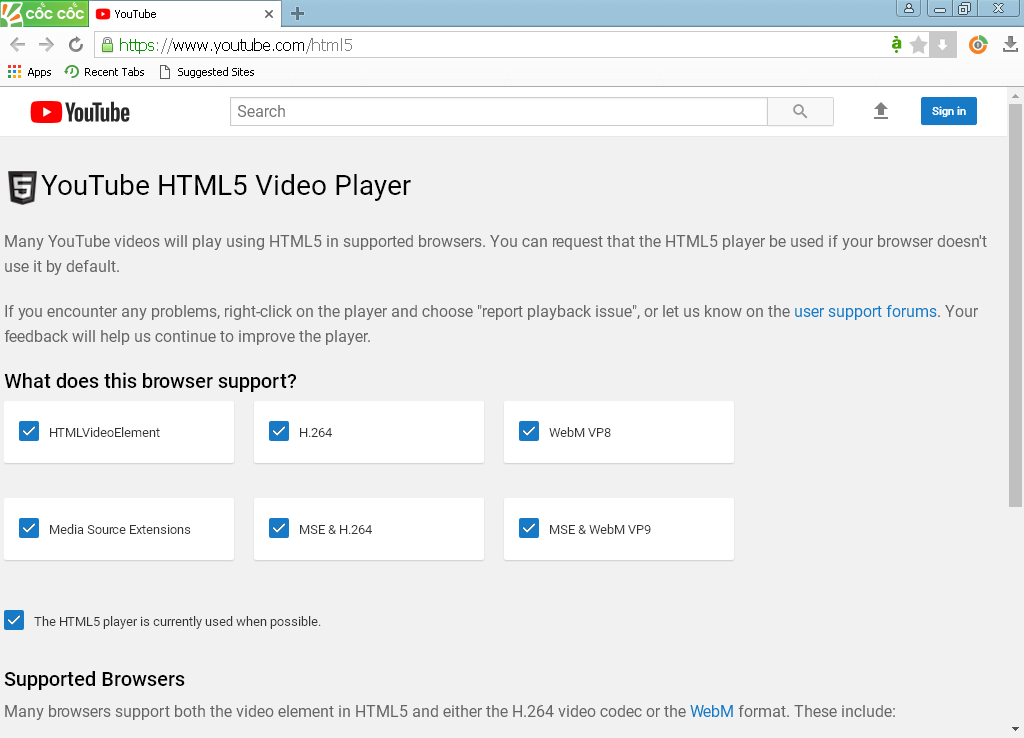
Task: Select the YouTube browser tab
Action: click(185, 14)
